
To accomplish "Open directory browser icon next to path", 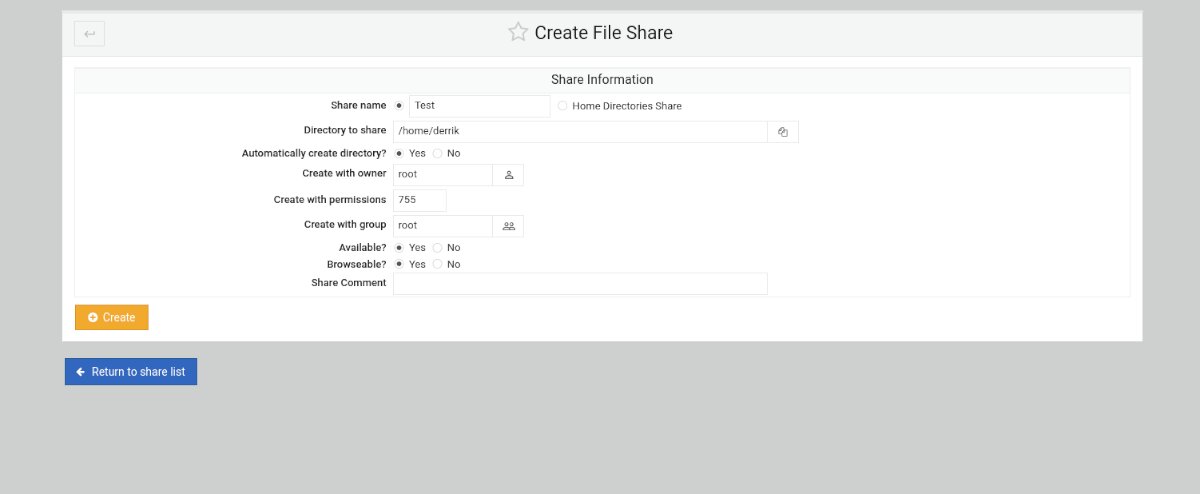I will pos(783,132).
